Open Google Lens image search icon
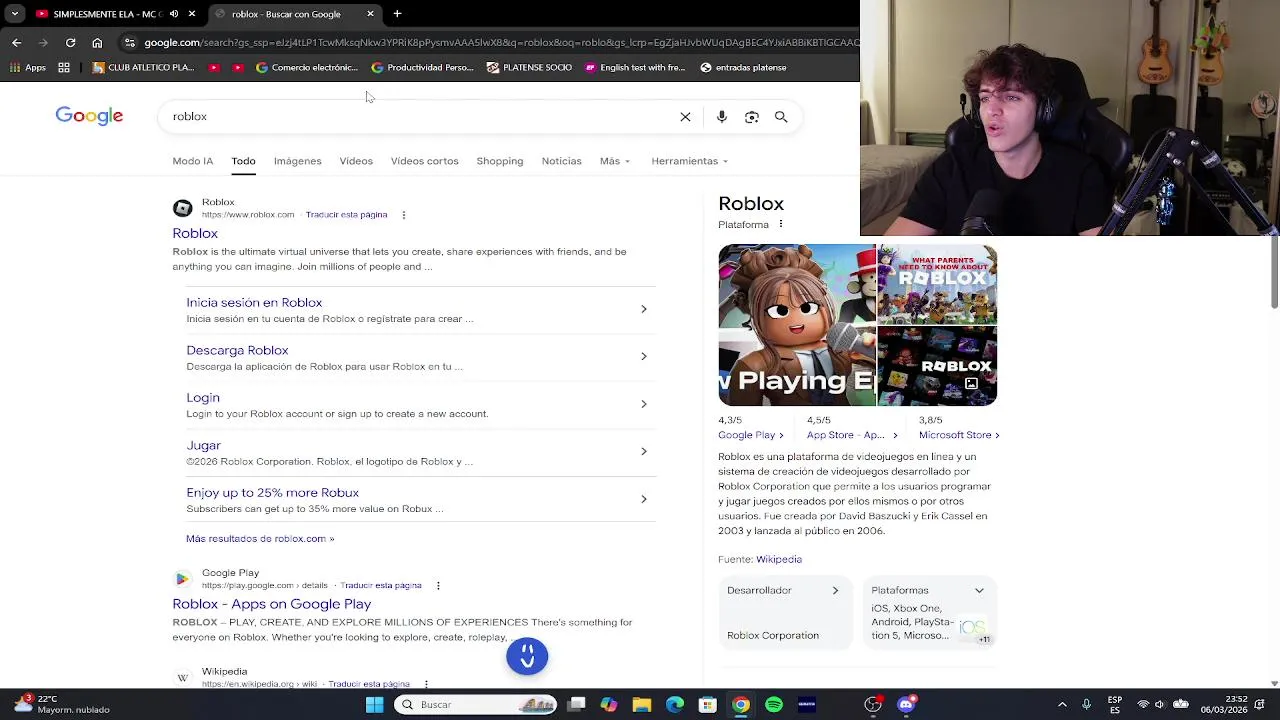Screen dimensions: 1280x720 [x=752, y=117]
